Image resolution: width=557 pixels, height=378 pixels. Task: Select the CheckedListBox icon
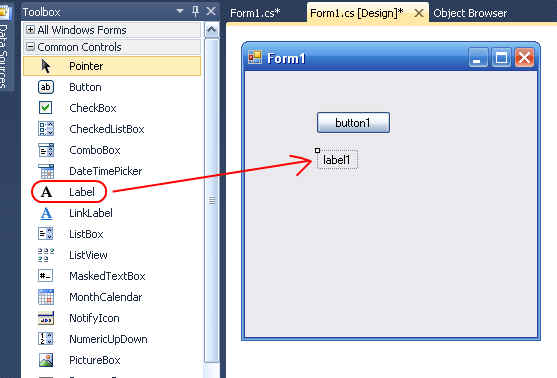coord(46,129)
